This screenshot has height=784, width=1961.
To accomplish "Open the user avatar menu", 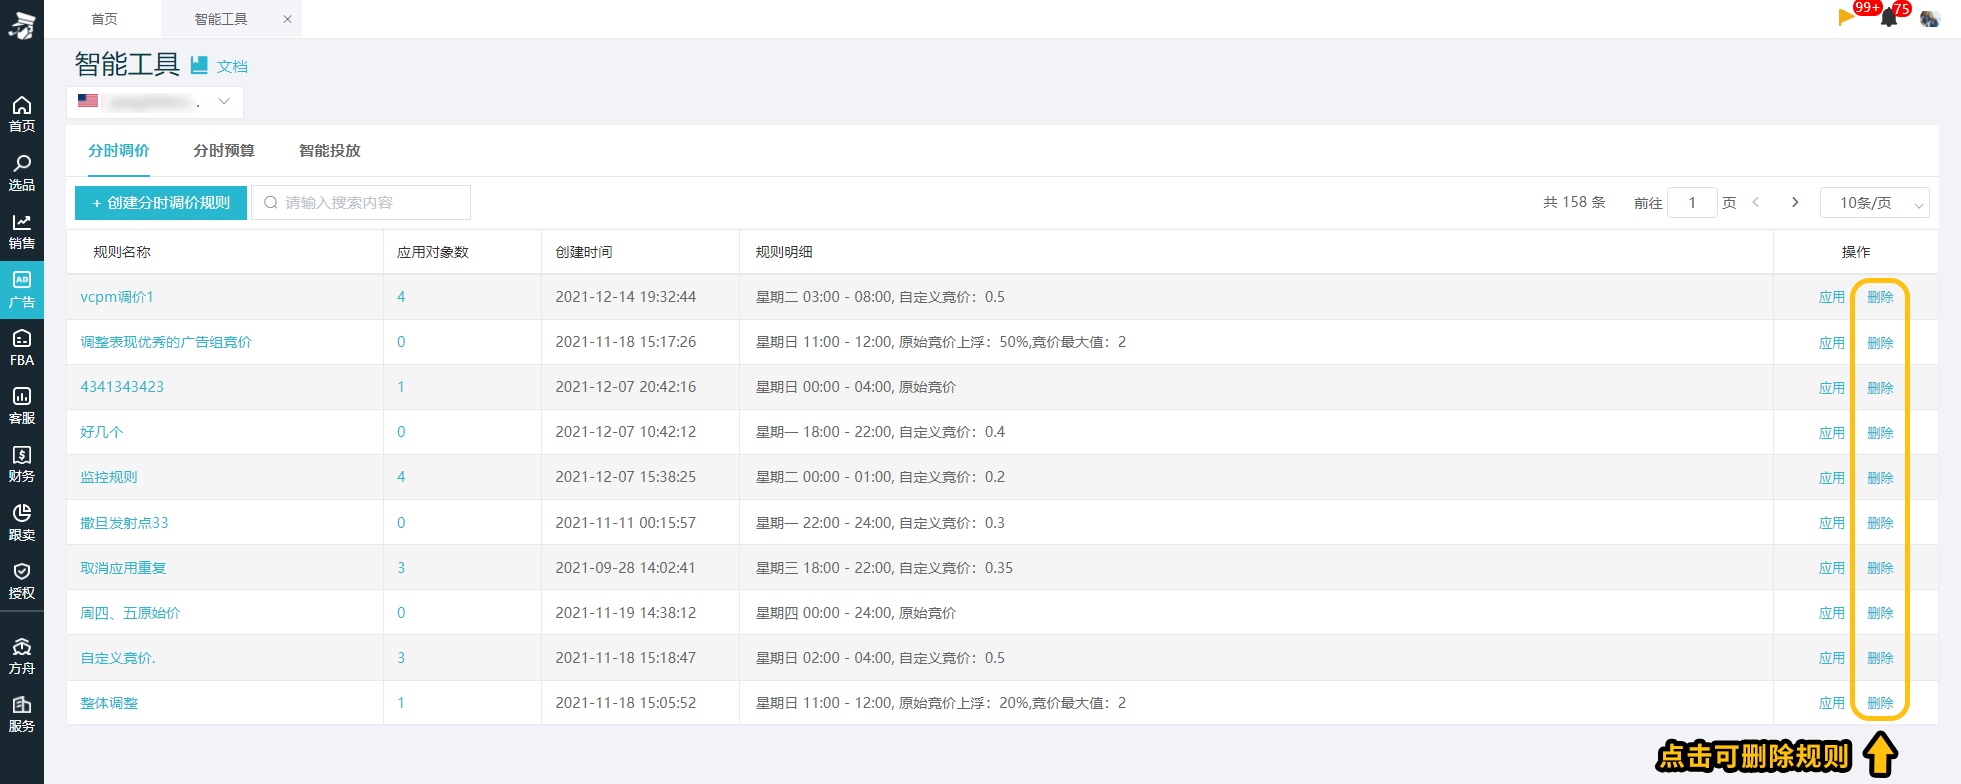I will click(1930, 18).
